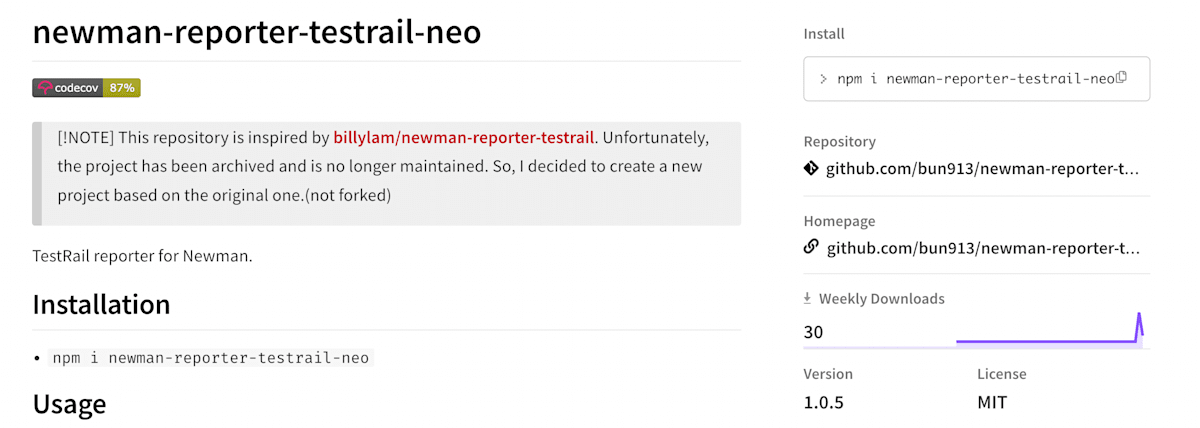Screen dimensions: 1200x428
Task: Click the weekly downloads purple sparkline chart
Action: (x=1050, y=328)
